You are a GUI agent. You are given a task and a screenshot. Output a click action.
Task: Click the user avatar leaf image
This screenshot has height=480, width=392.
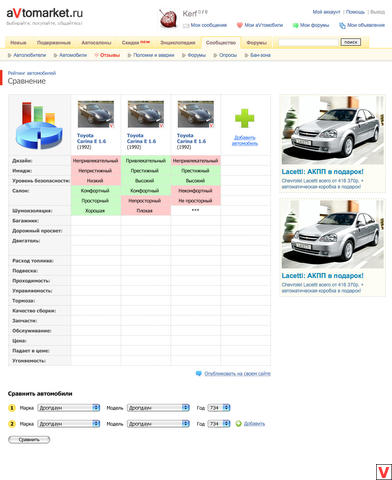point(168,19)
